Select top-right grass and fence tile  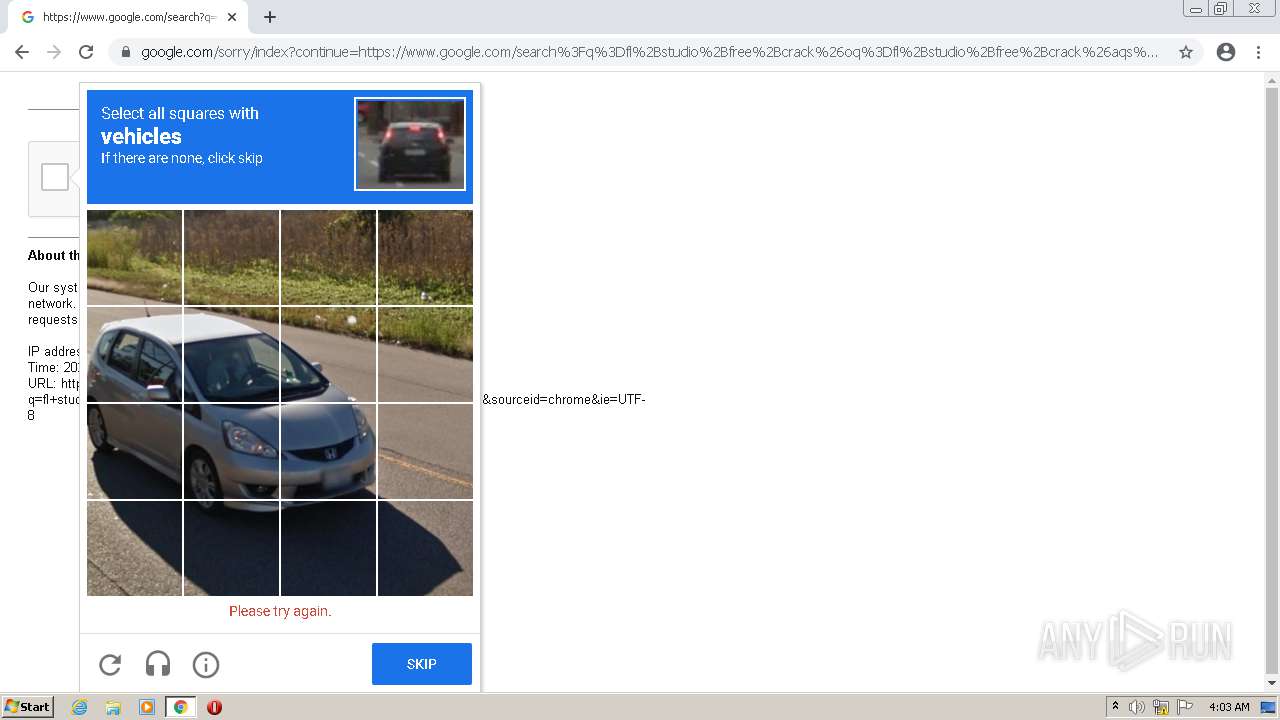(425, 257)
